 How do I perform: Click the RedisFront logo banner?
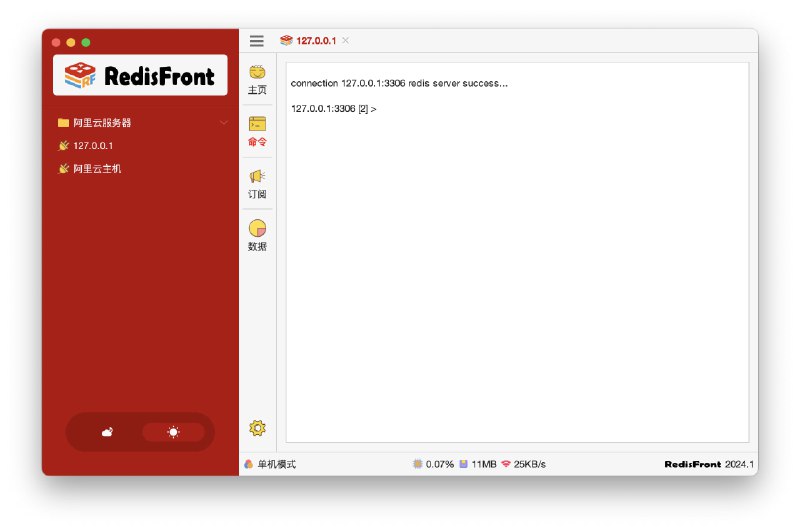point(140,76)
